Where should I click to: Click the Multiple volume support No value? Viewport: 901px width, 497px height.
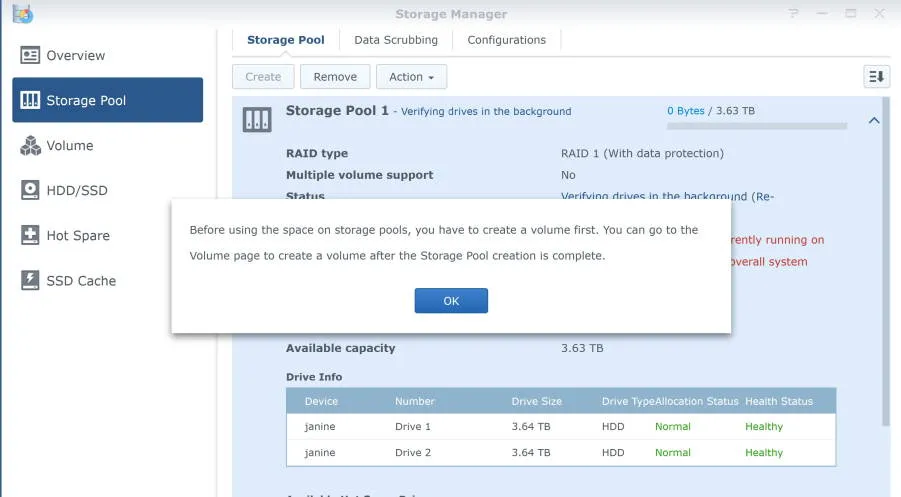(568, 175)
